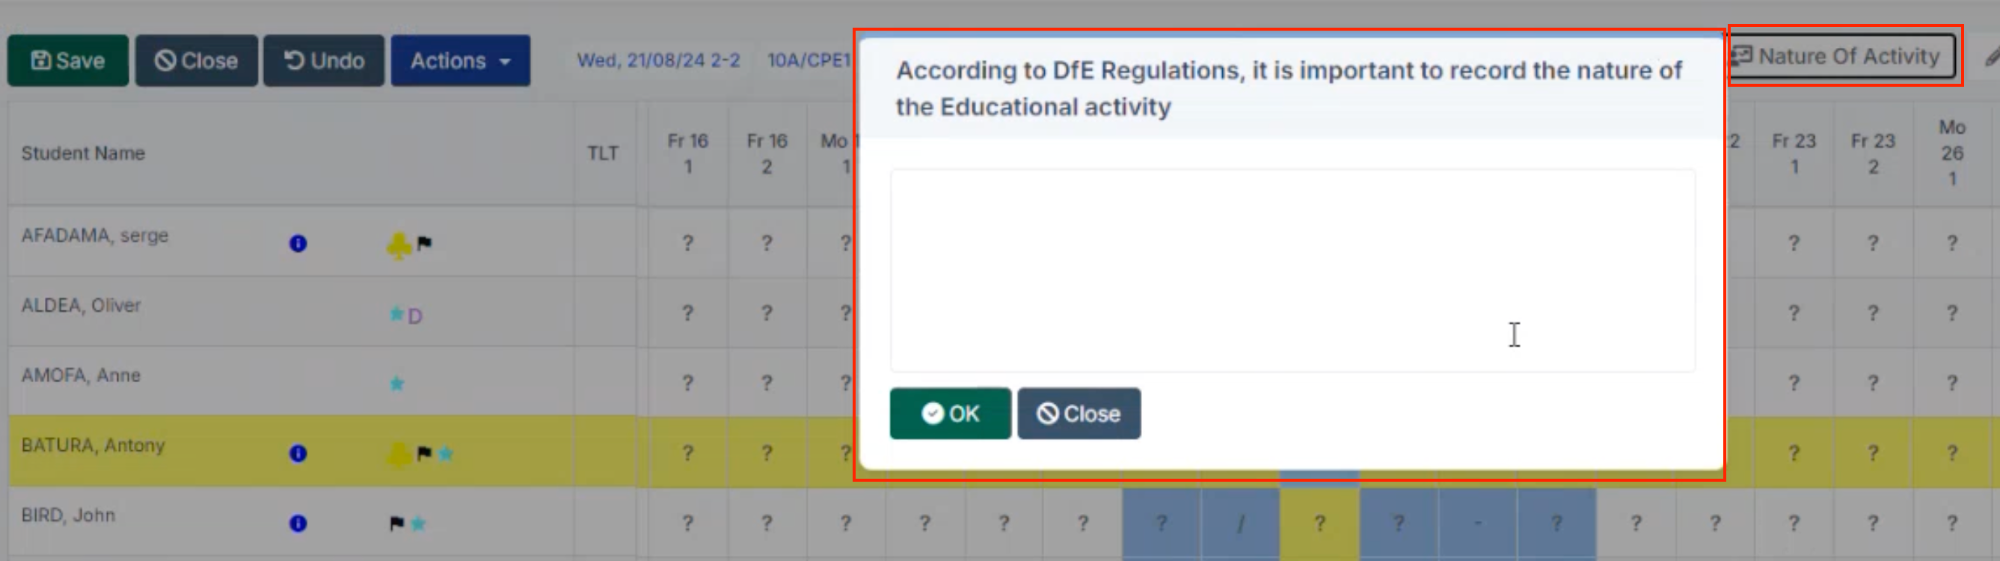
Task: Click Undo in the toolbar
Action: point(324,61)
